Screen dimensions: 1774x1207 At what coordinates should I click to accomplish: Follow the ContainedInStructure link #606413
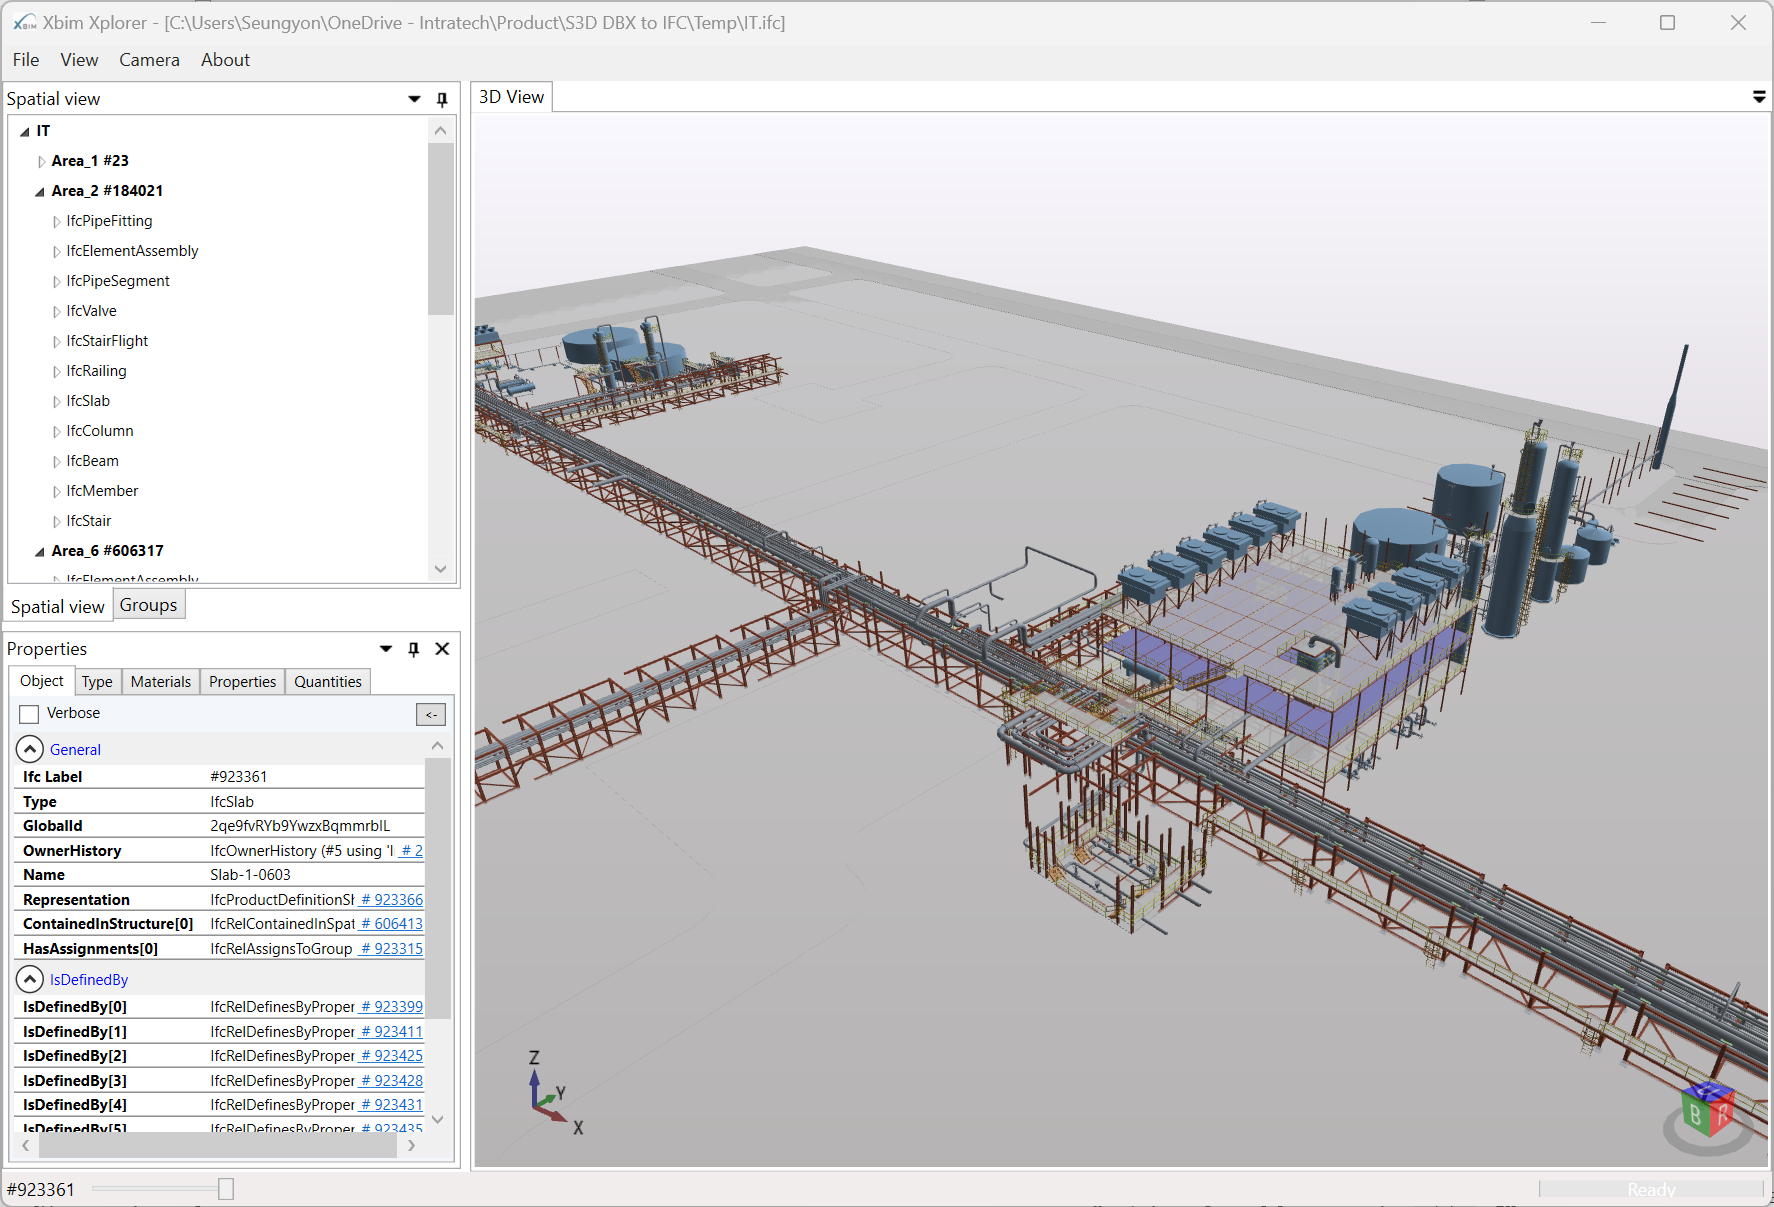pyautogui.click(x=392, y=924)
